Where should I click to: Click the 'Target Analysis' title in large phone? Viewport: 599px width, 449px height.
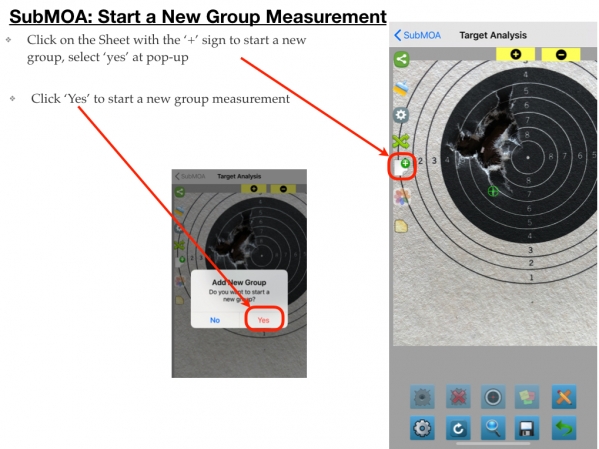click(x=493, y=35)
